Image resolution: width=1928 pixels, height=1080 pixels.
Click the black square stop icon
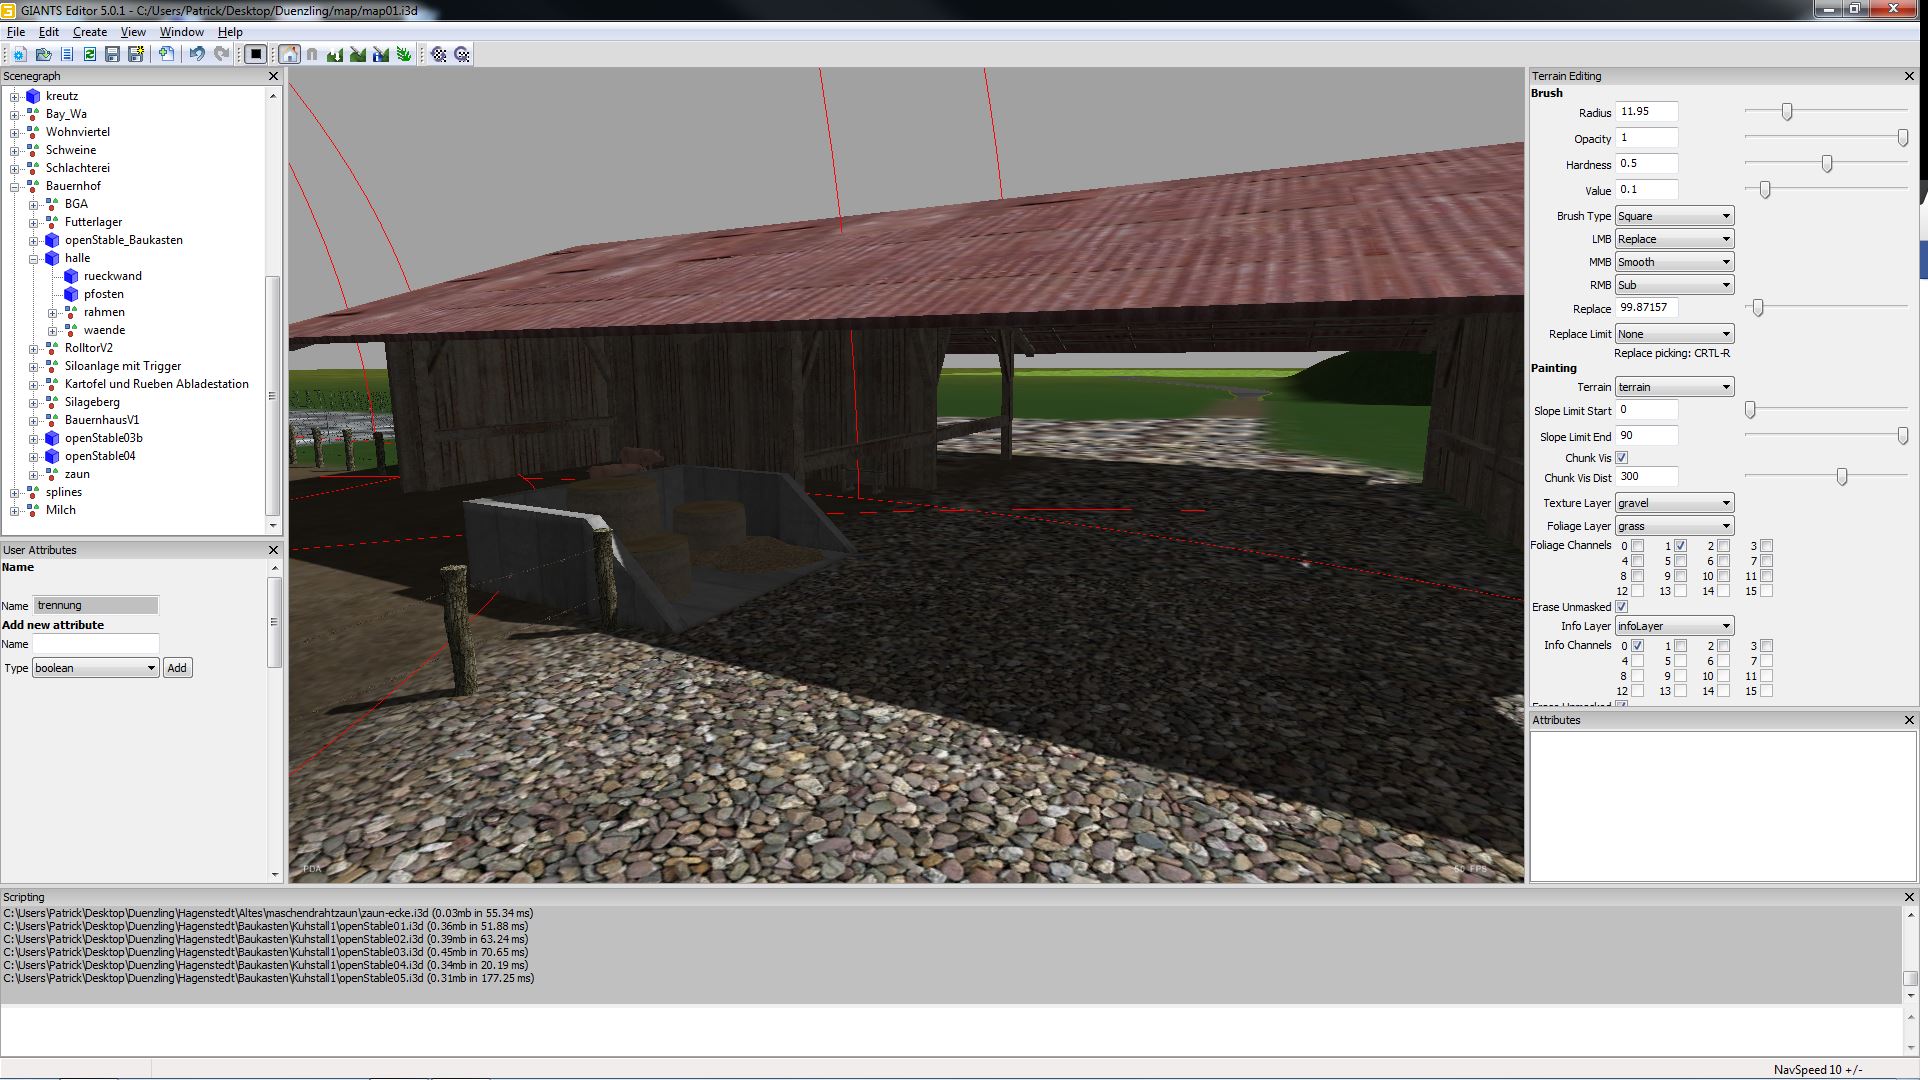(256, 54)
